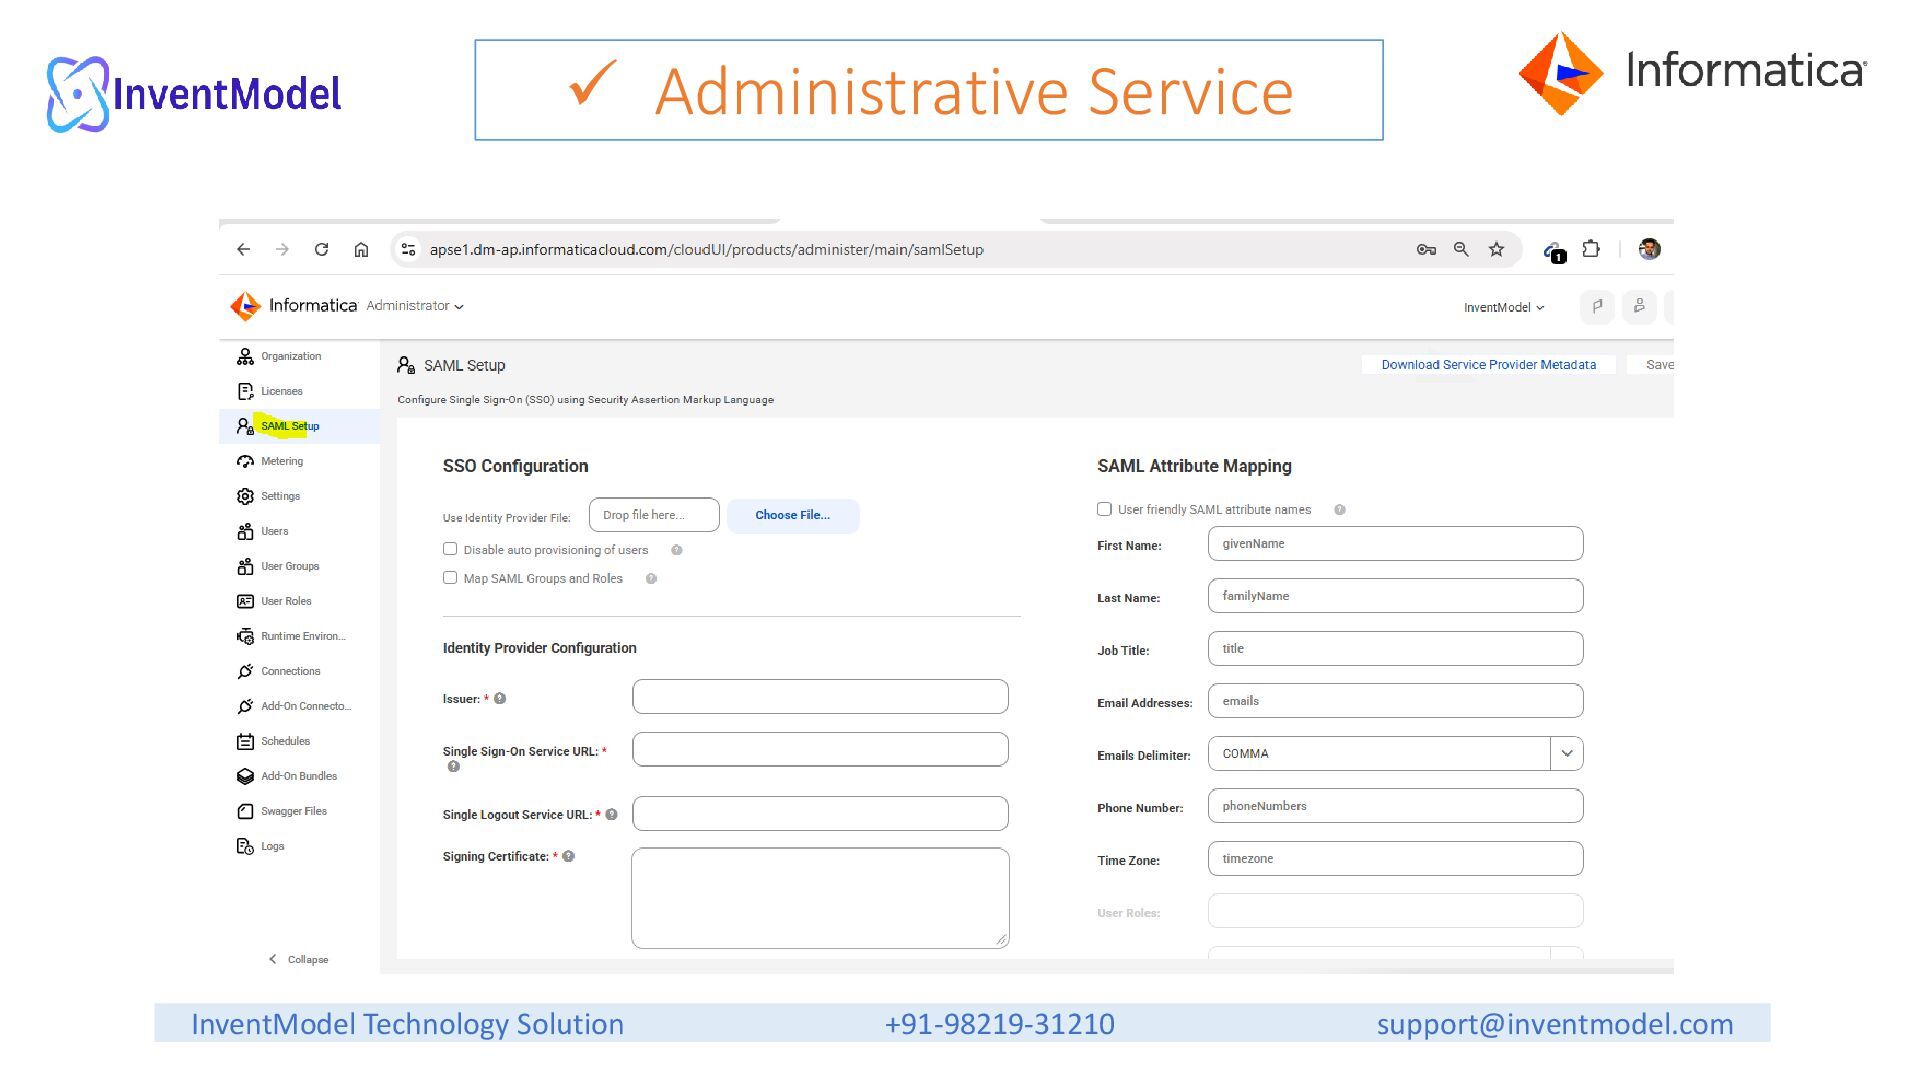Click the Email Addresses field
Image resolution: width=1920 pixels, height=1080 pixels.
tap(1395, 701)
